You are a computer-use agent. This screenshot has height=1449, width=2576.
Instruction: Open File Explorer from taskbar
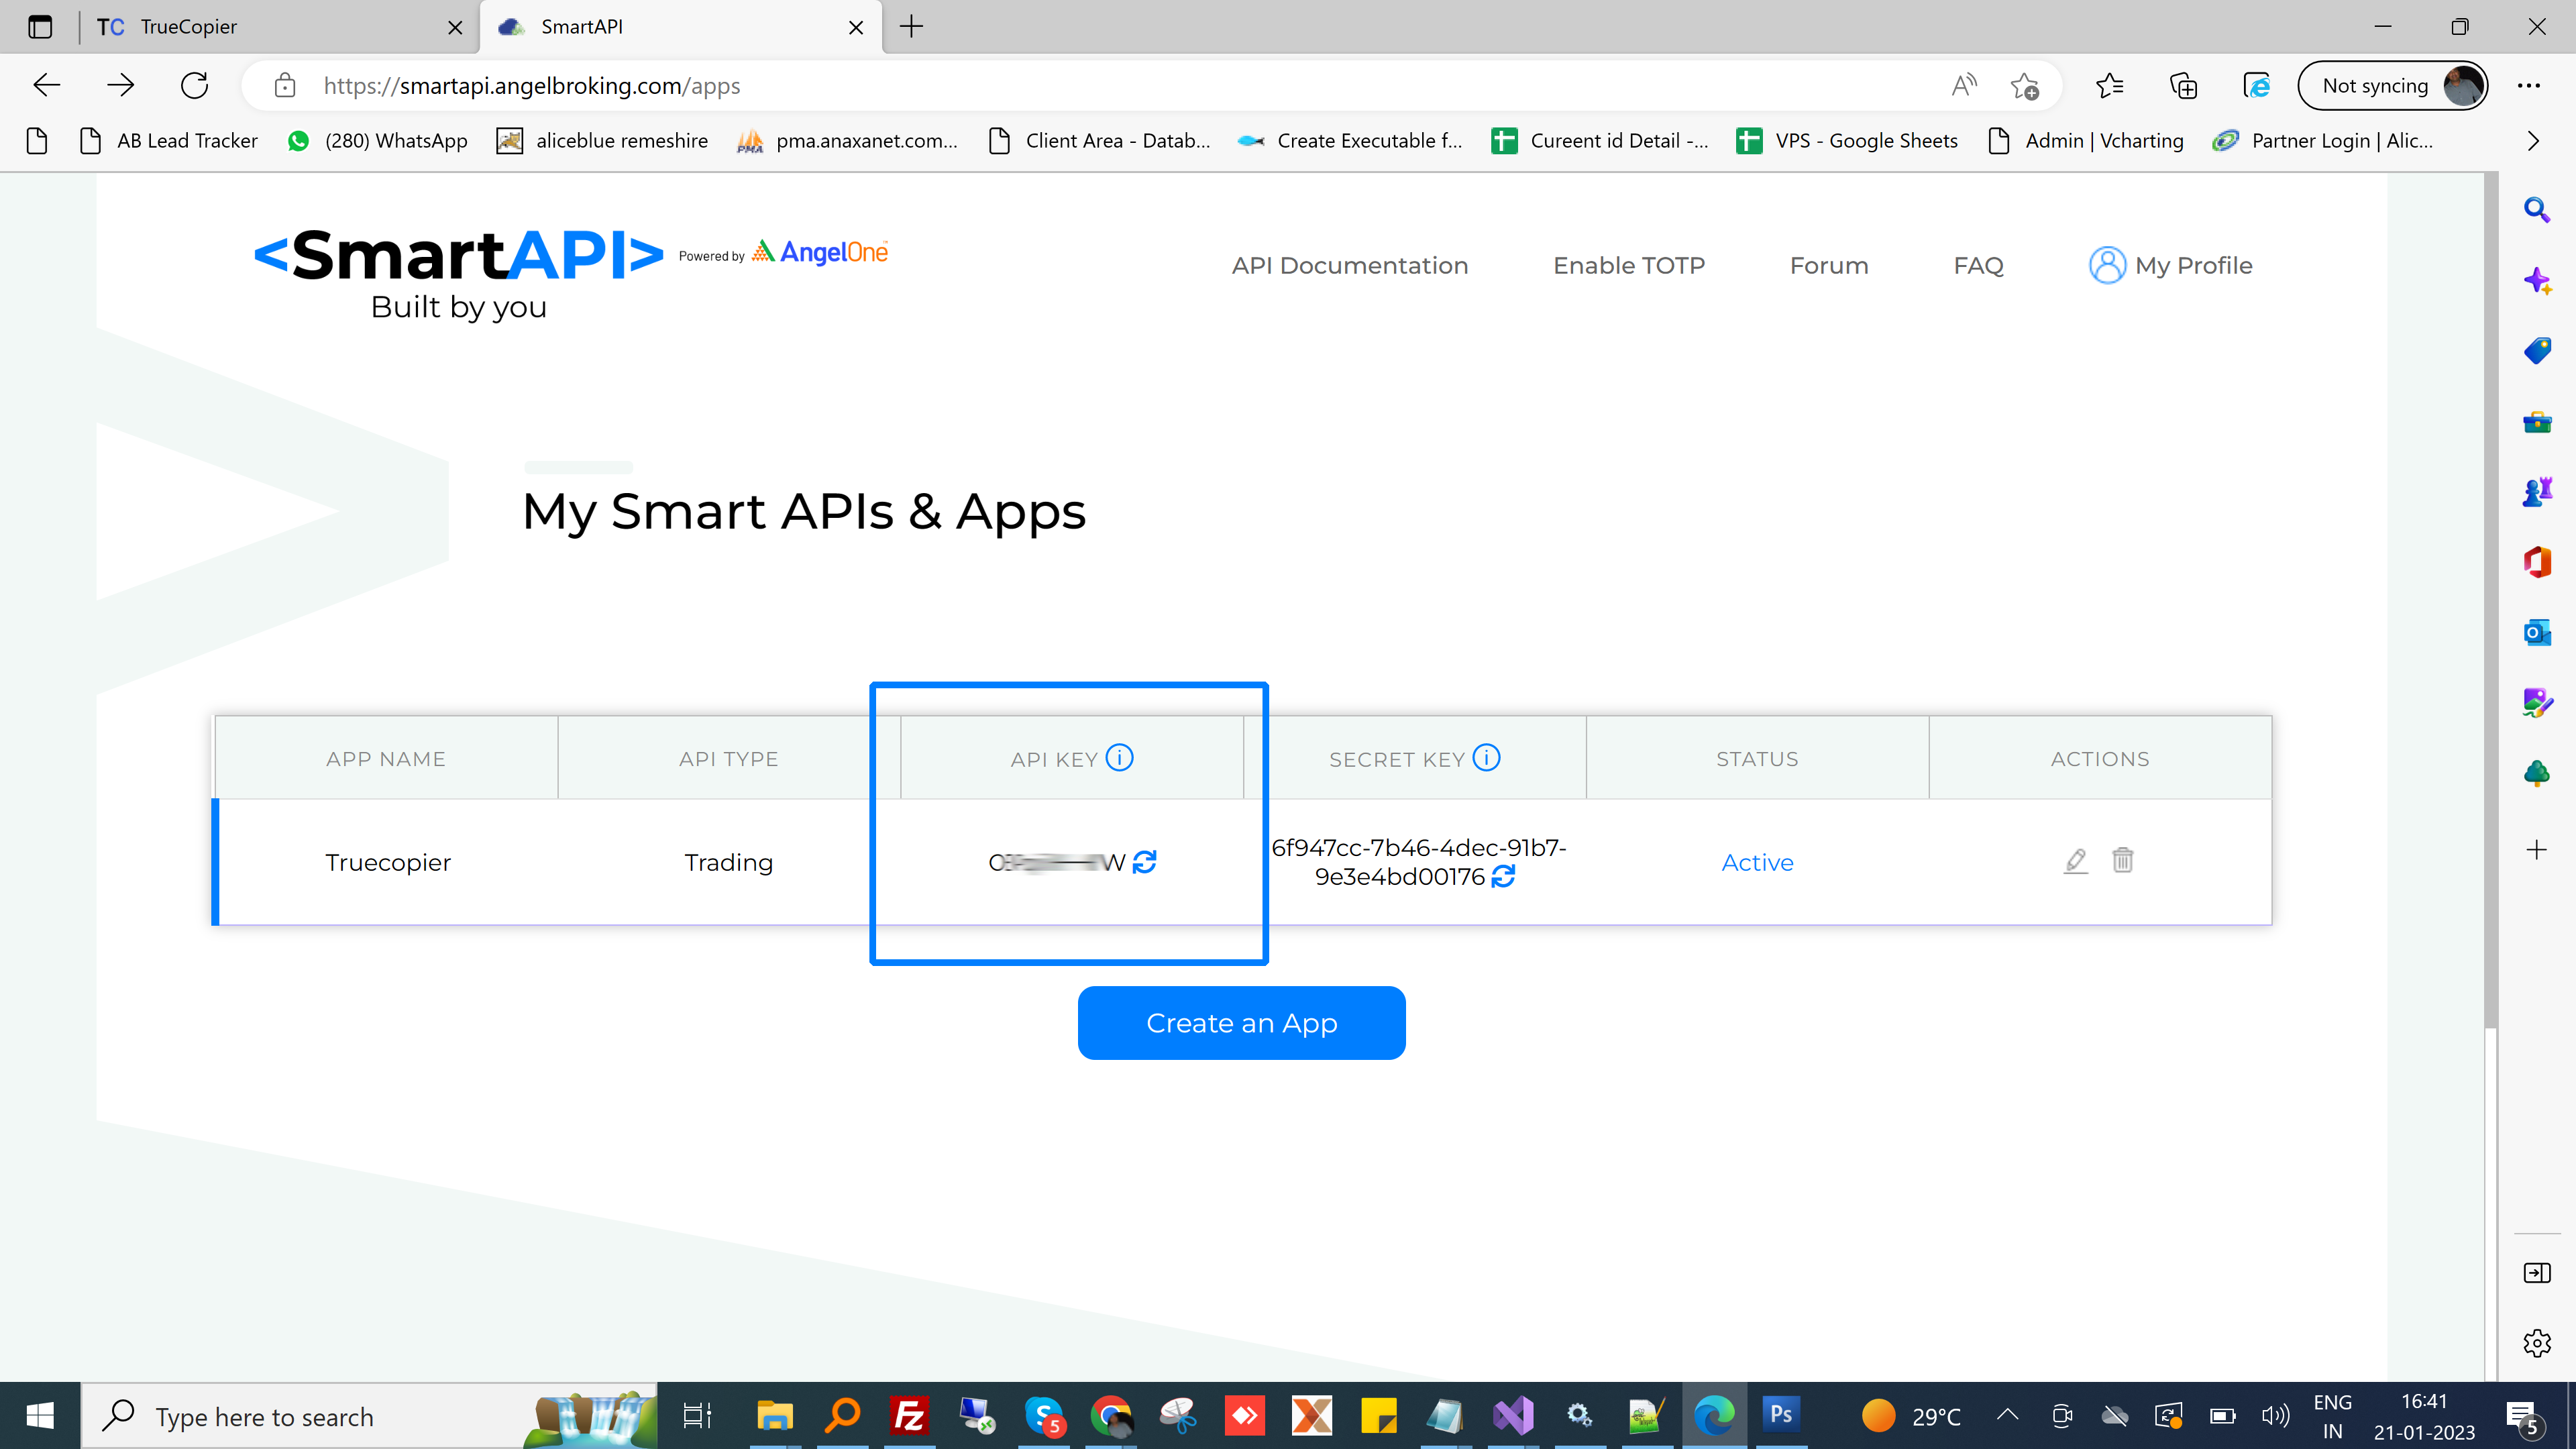click(775, 1416)
